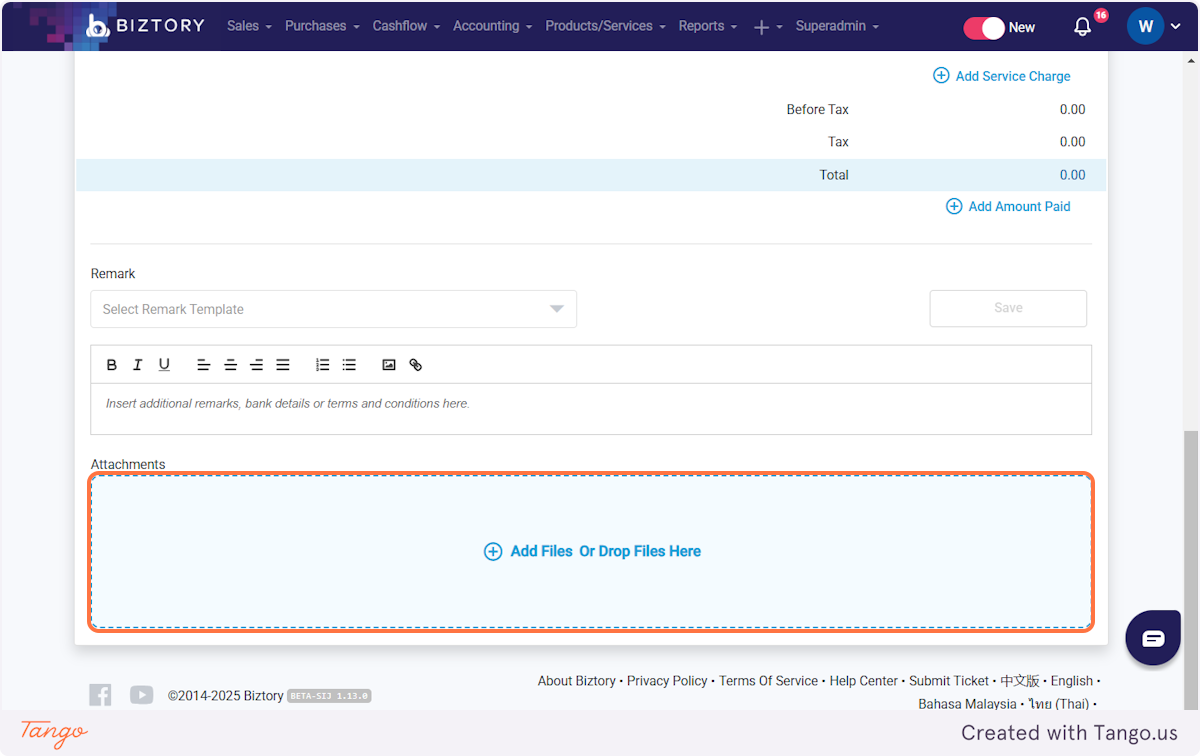The width and height of the screenshot is (1200, 756).
Task: Open the Facebook page icon
Action: [100, 695]
